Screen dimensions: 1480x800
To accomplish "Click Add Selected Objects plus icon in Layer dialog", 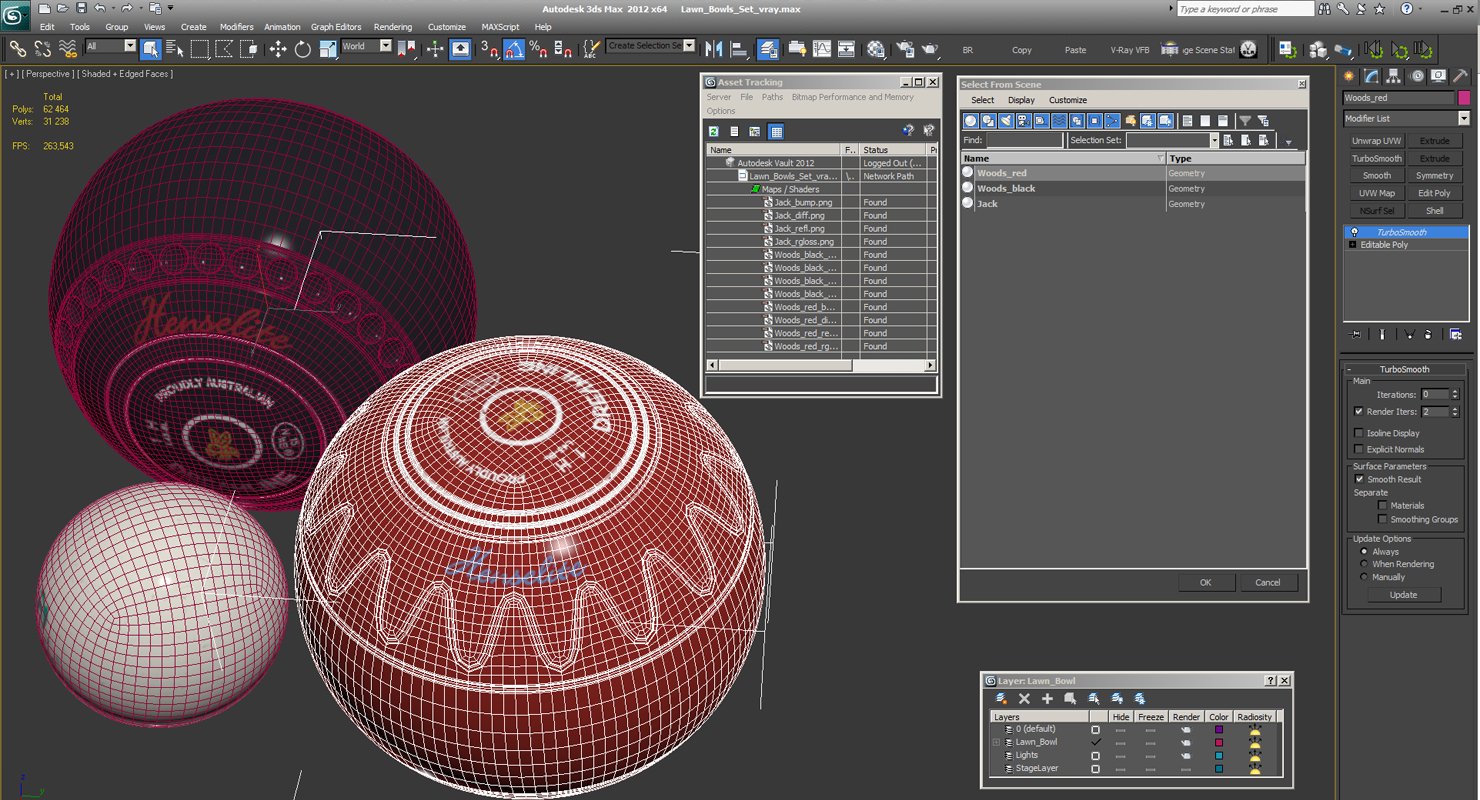I will pos(1047,699).
